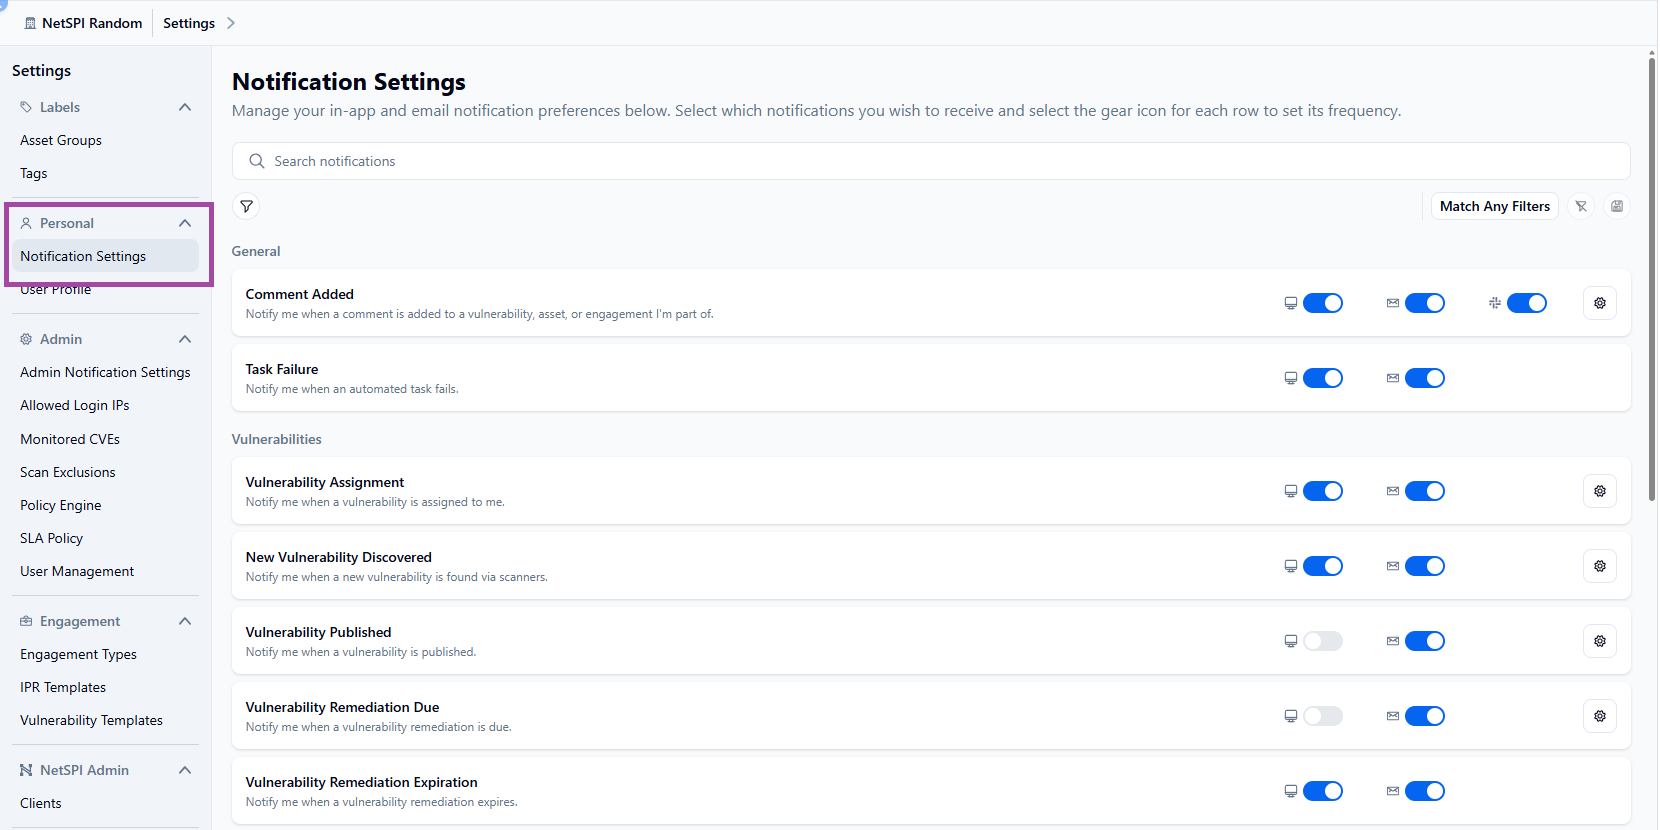
Task: Click the briefcase icon next to Engagement
Action: point(26,621)
